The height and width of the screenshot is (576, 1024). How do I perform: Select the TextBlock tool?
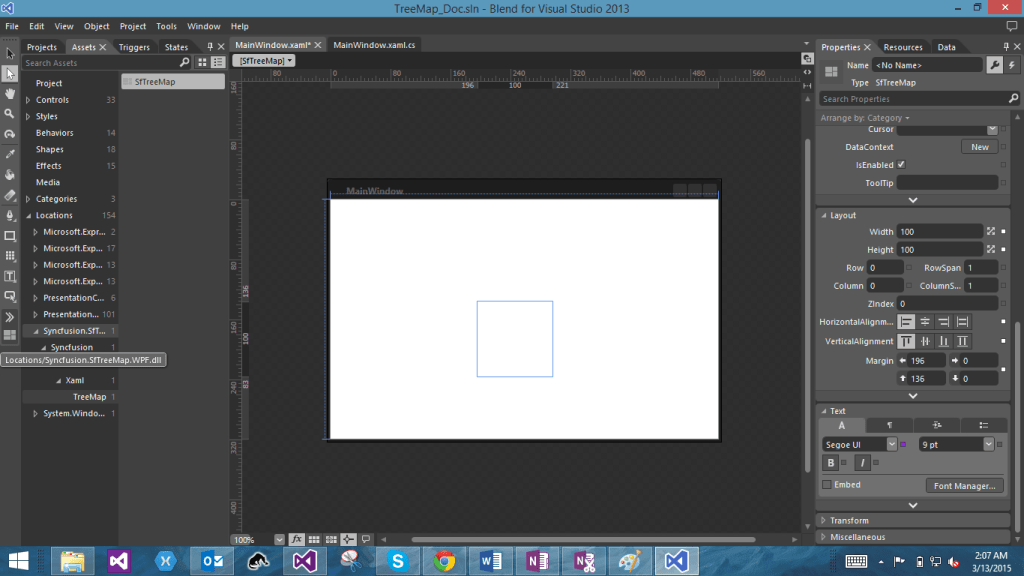pos(10,276)
